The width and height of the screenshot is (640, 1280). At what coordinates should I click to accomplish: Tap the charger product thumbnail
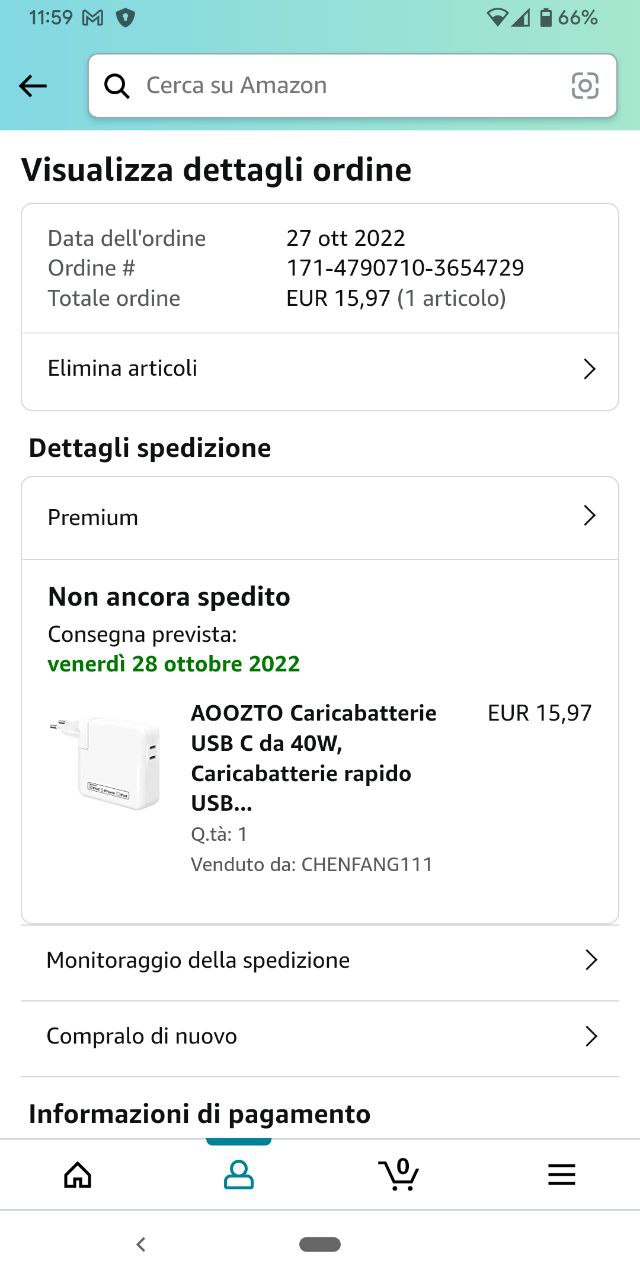tap(105, 762)
